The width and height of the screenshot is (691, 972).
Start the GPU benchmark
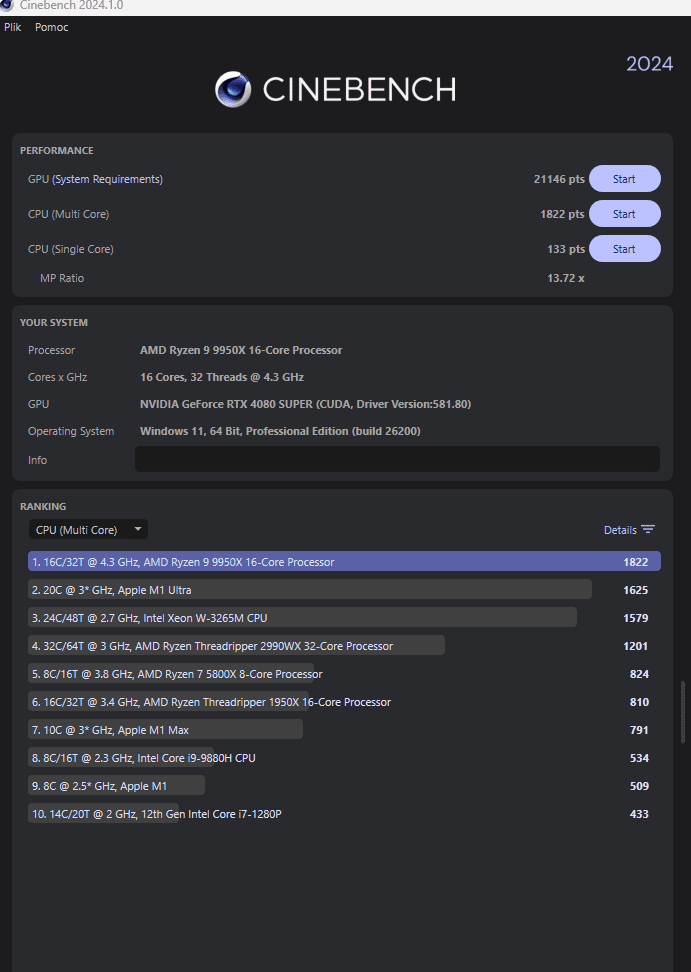tap(624, 179)
